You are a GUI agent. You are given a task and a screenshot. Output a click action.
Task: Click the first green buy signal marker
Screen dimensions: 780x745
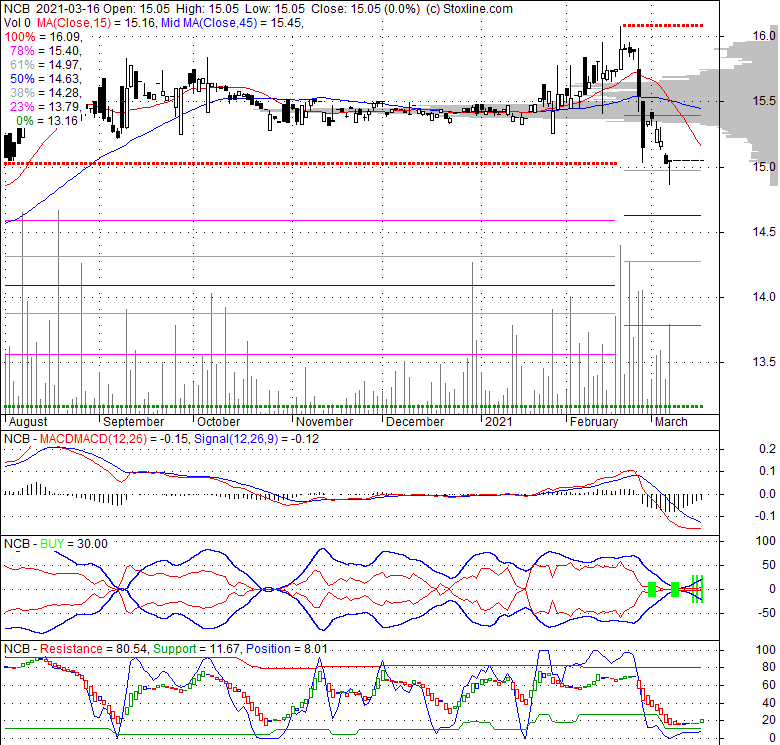652,589
